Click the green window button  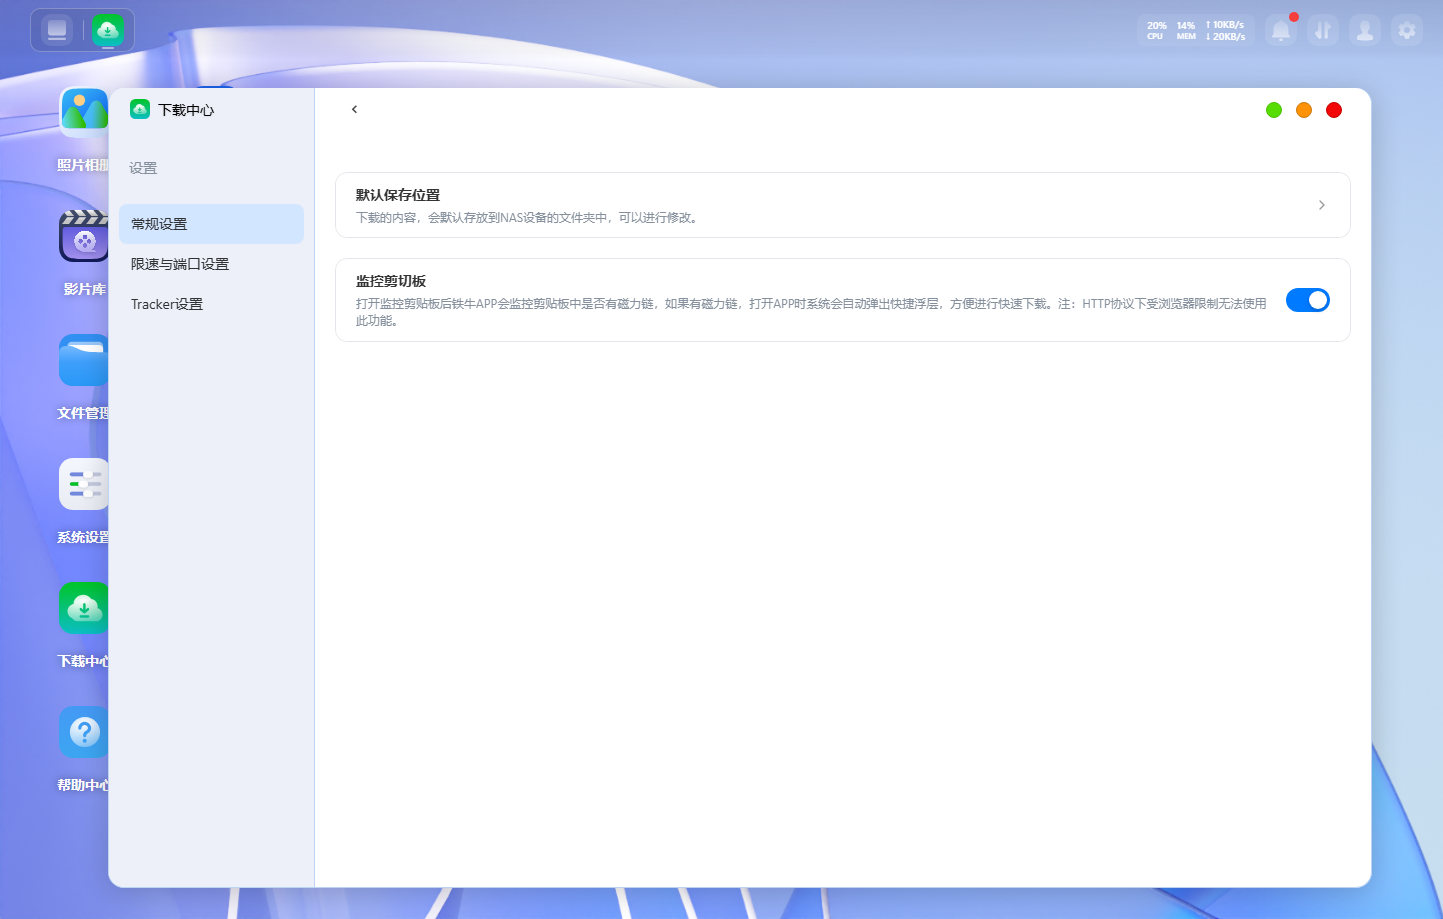click(x=1274, y=110)
